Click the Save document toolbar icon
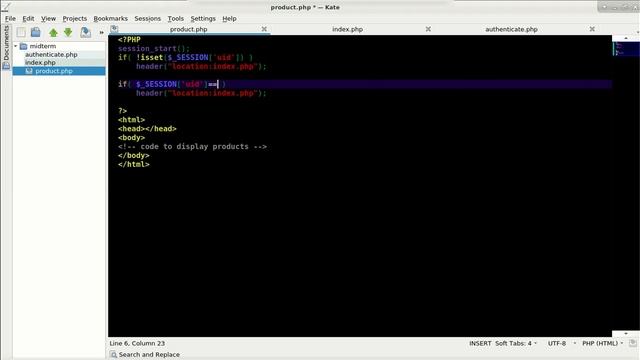Image resolution: width=640 pixels, height=360 pixels. point(85,32)
